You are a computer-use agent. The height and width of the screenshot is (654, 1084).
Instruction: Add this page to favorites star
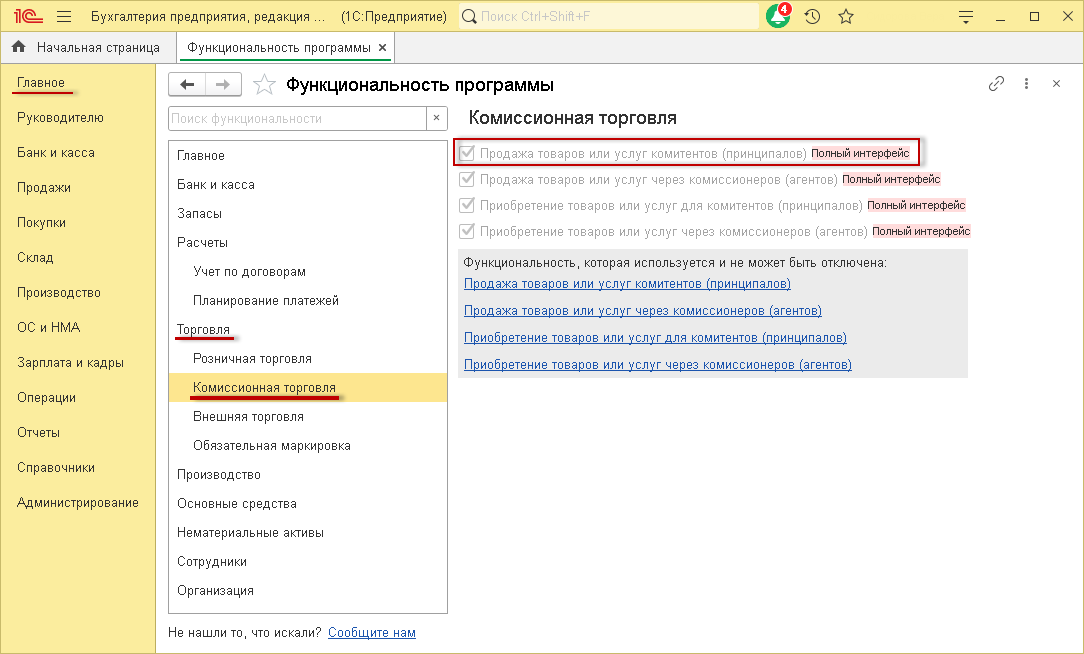264,85
